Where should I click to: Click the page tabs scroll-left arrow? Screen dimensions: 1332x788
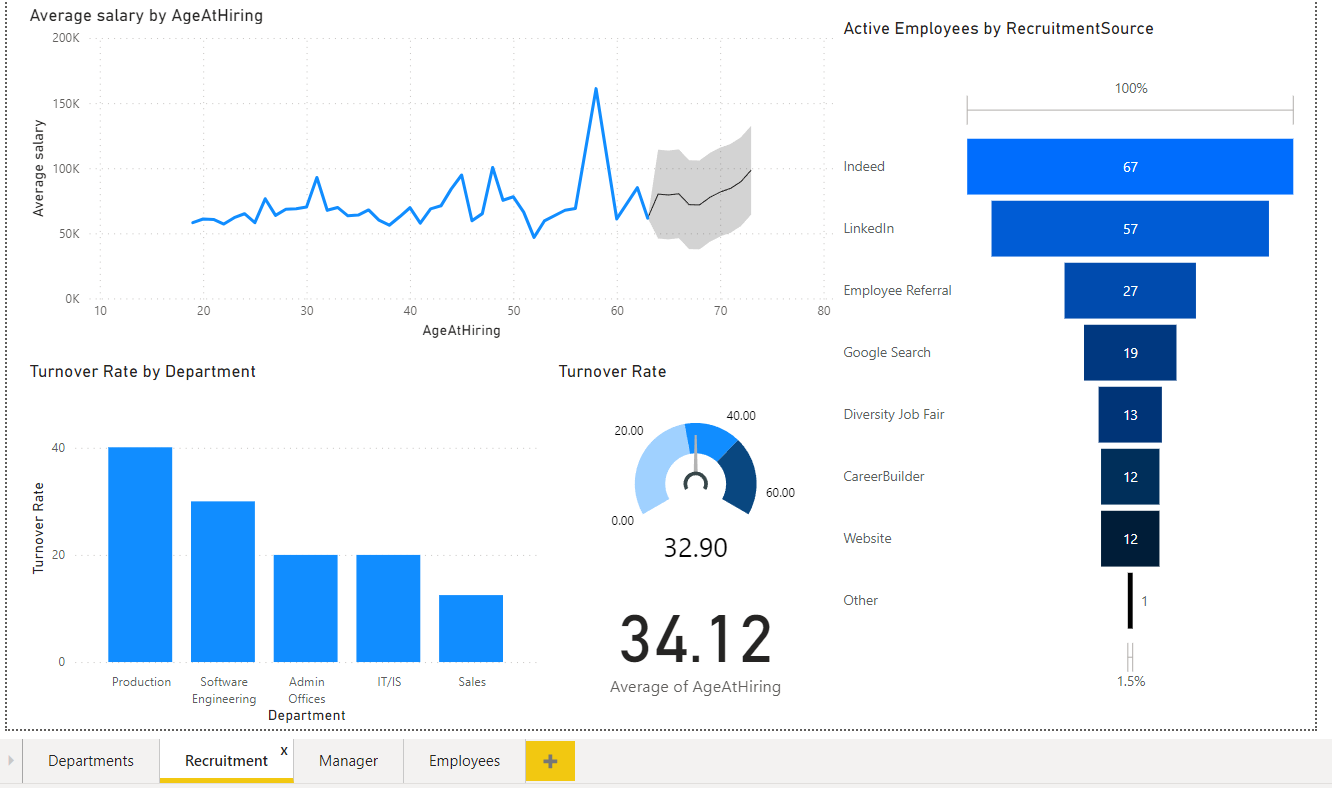click(11, 761)
